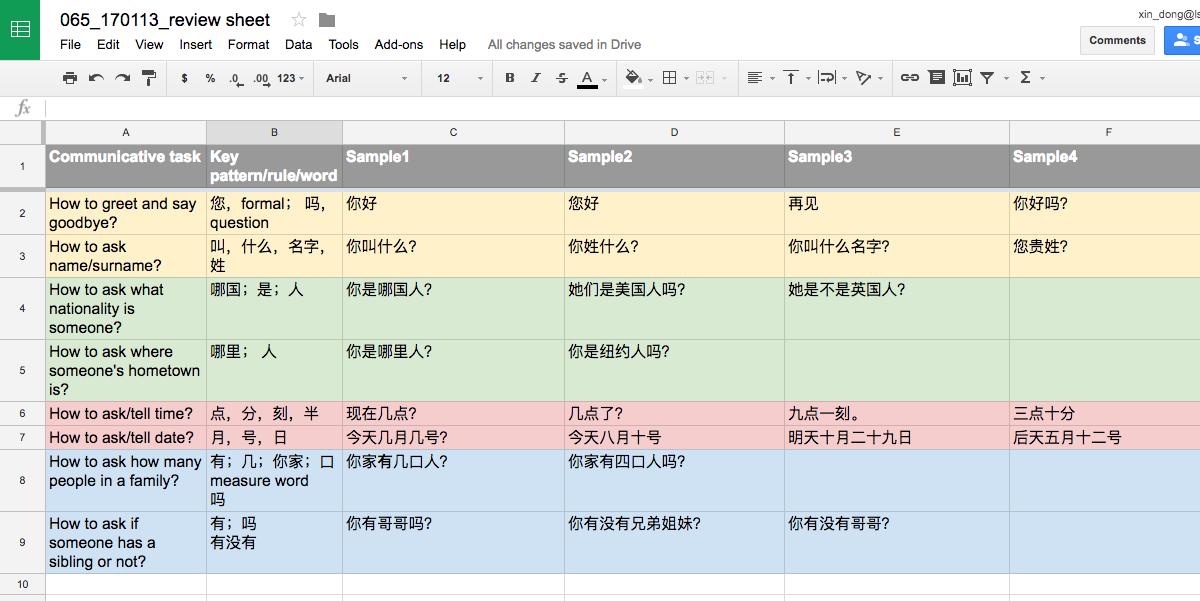Create a filter with the Filter icon

point(988,77)
